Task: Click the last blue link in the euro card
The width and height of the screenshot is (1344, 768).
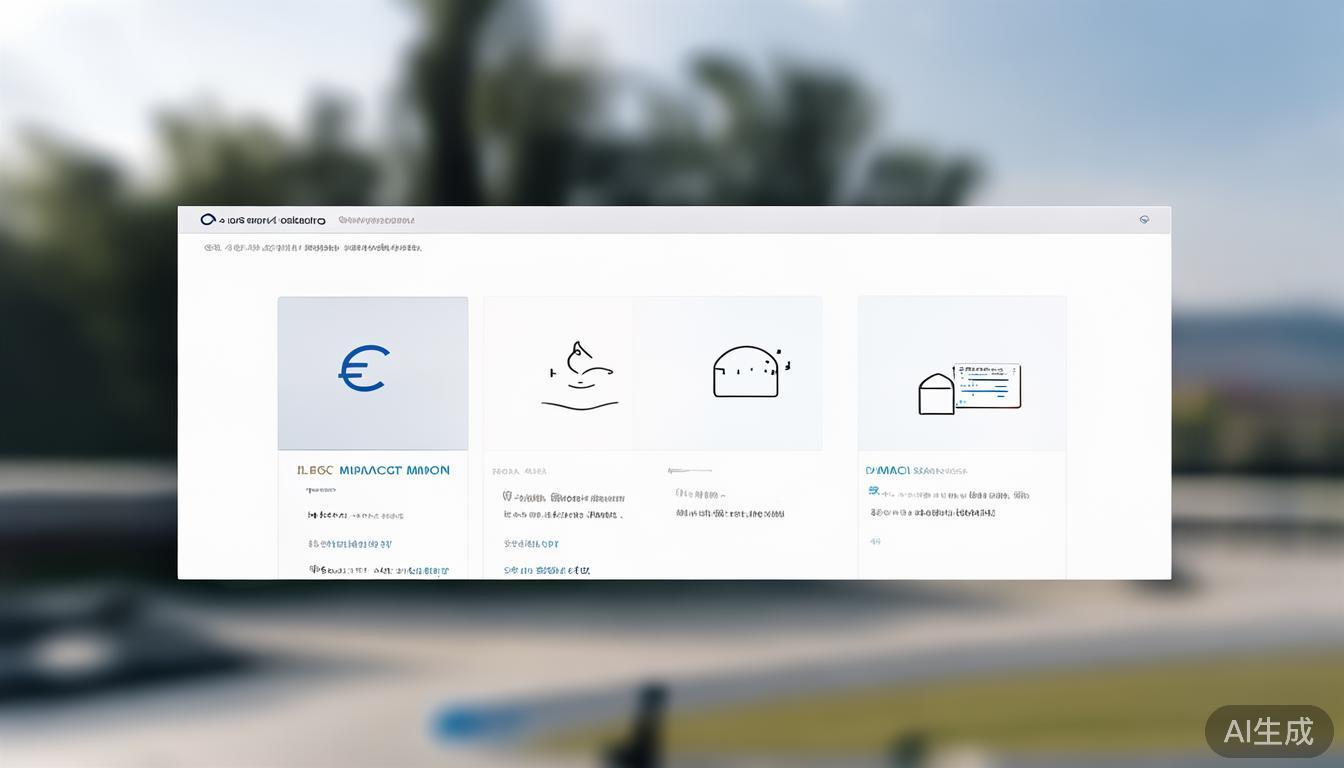Action: coord(379,571)
